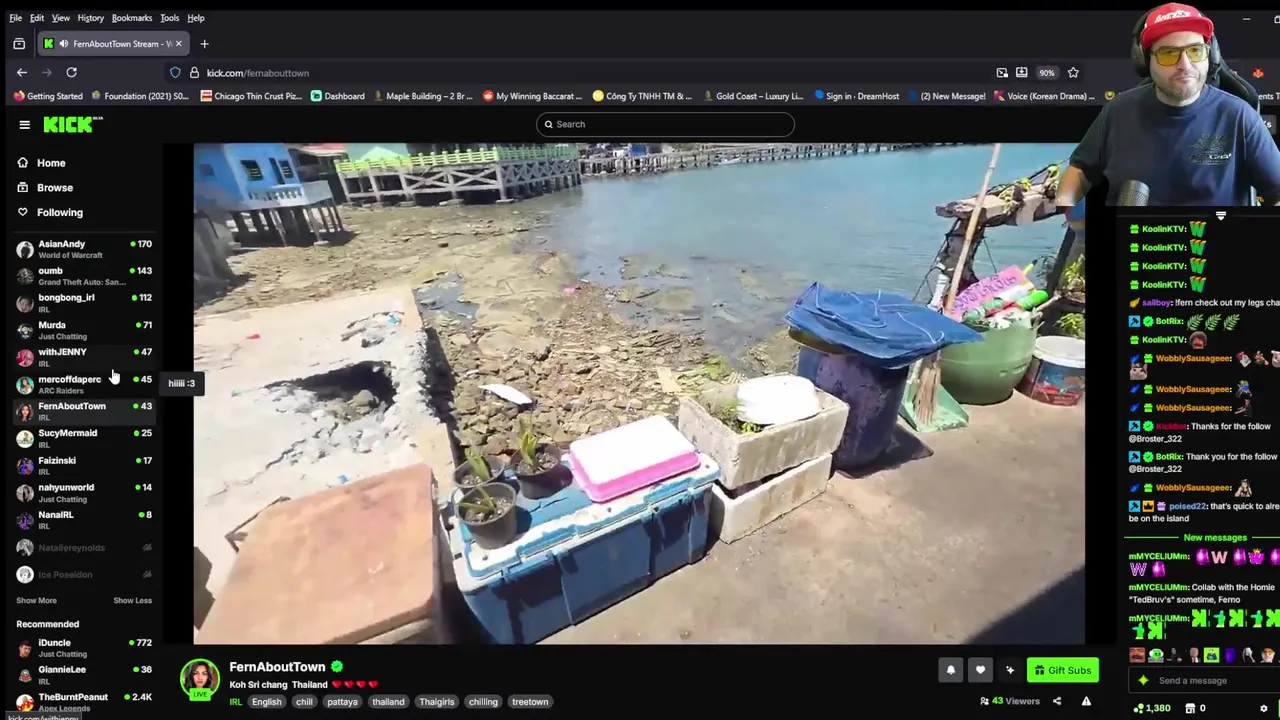The height and width of the screenshot is (720, 1280).
Task: Open the Tools menu
Action: [x=169, y=18]
